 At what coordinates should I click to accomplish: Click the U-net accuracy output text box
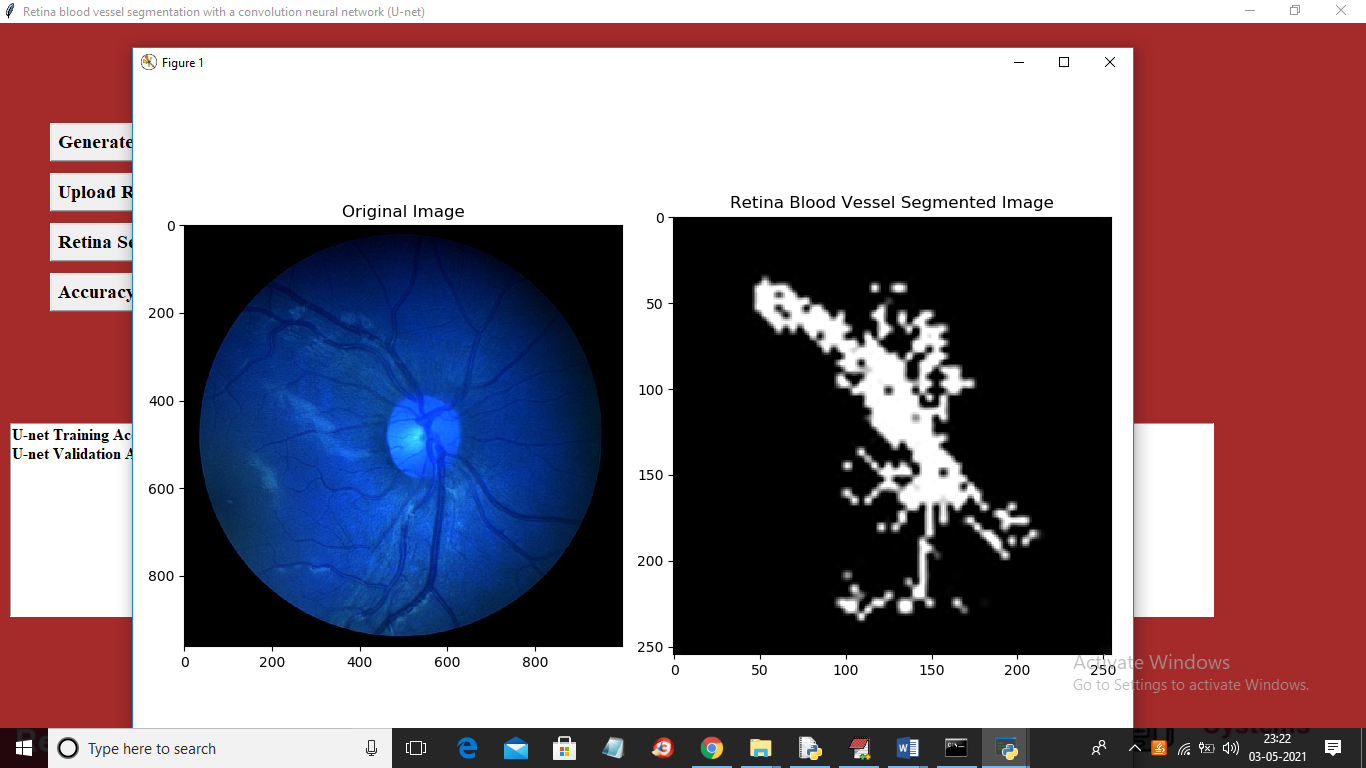point(71,520)
